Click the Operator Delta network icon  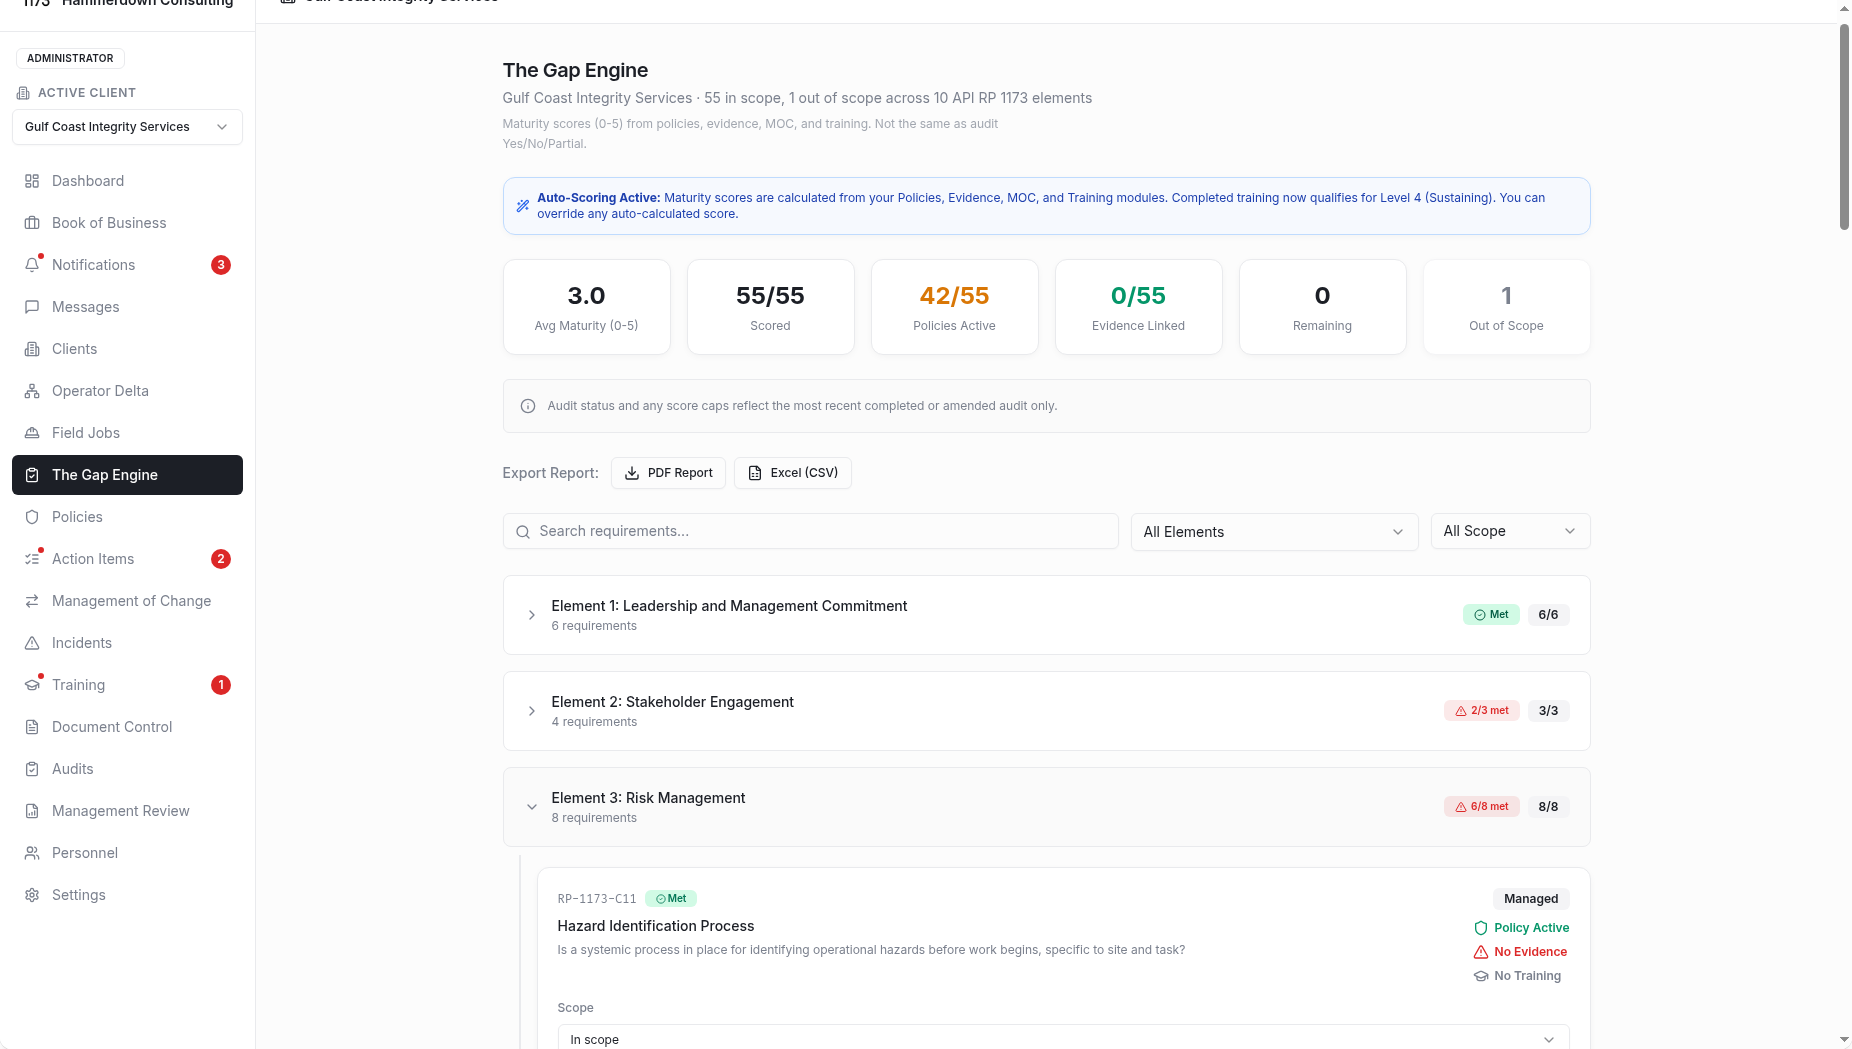pos(32,391)
